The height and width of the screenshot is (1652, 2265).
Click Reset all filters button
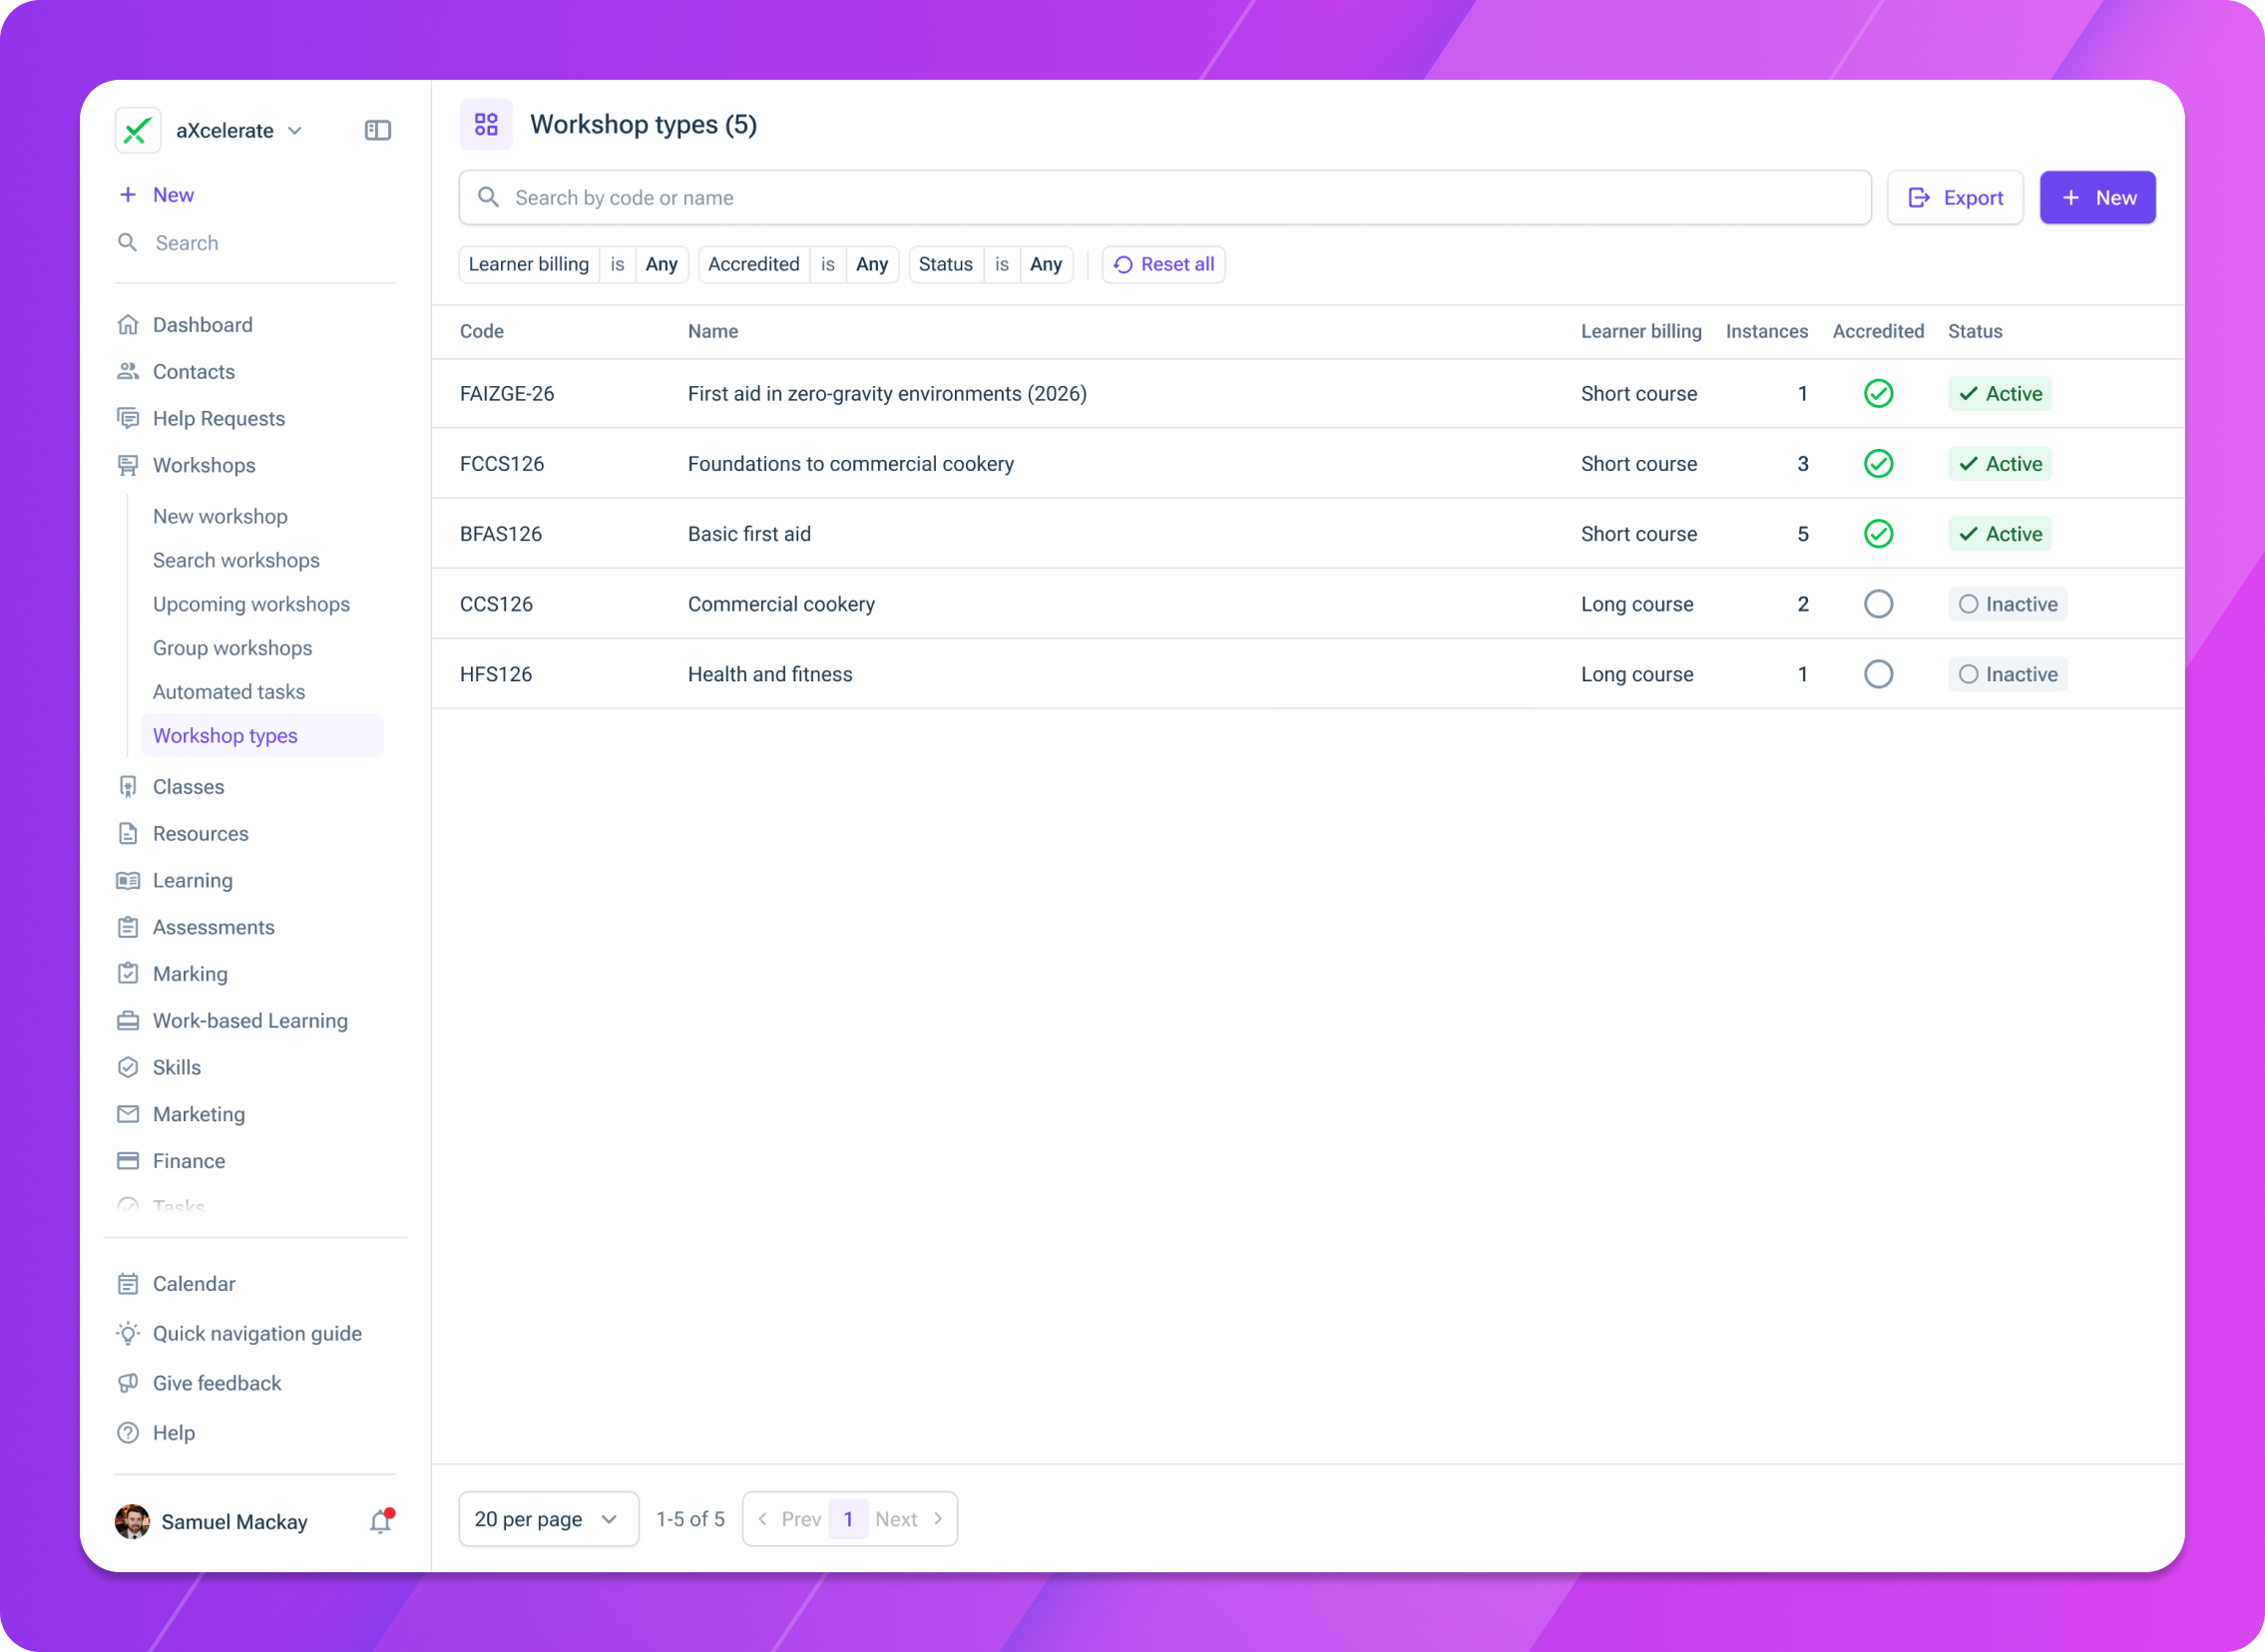(x=1164, y=265)
